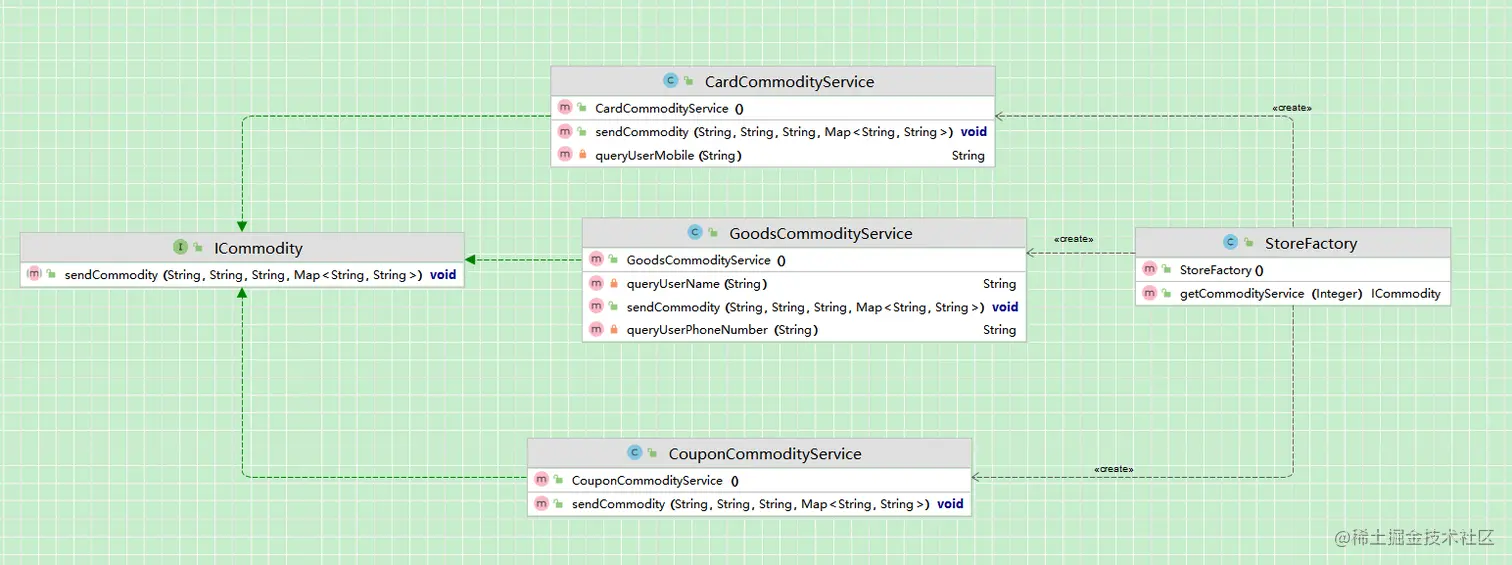This screenshot has width=1512, height=565.
Task: Select queryUserName (String) method row
Action: [804, 284]
